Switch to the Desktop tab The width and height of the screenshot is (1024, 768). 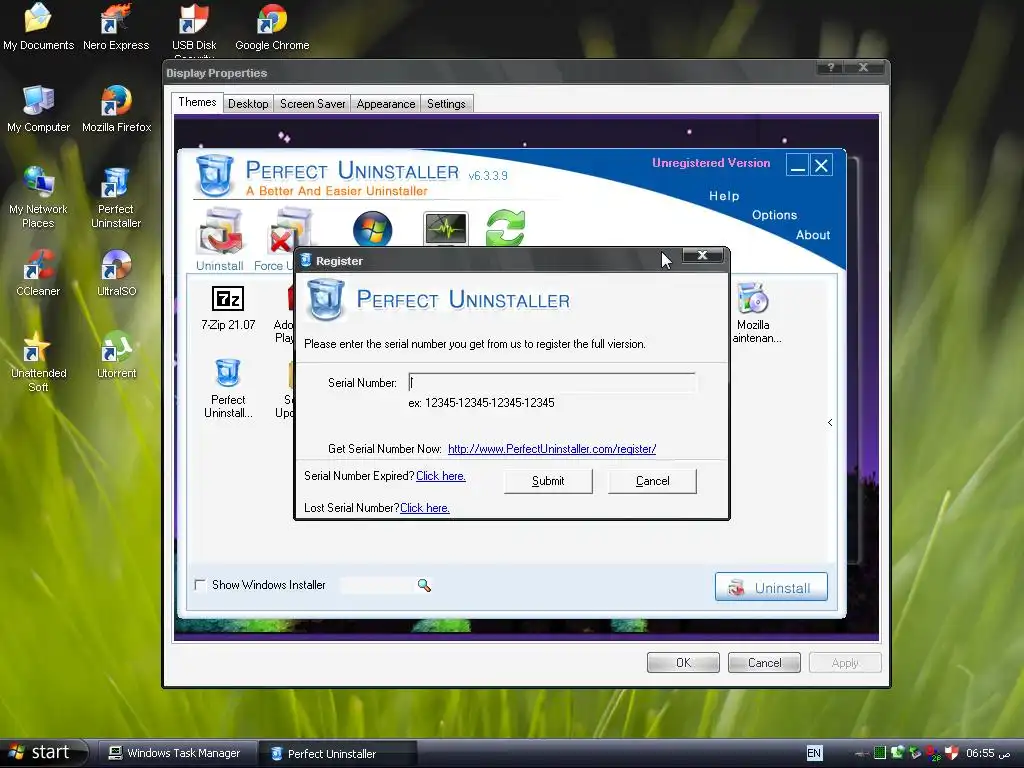[248, 104]
